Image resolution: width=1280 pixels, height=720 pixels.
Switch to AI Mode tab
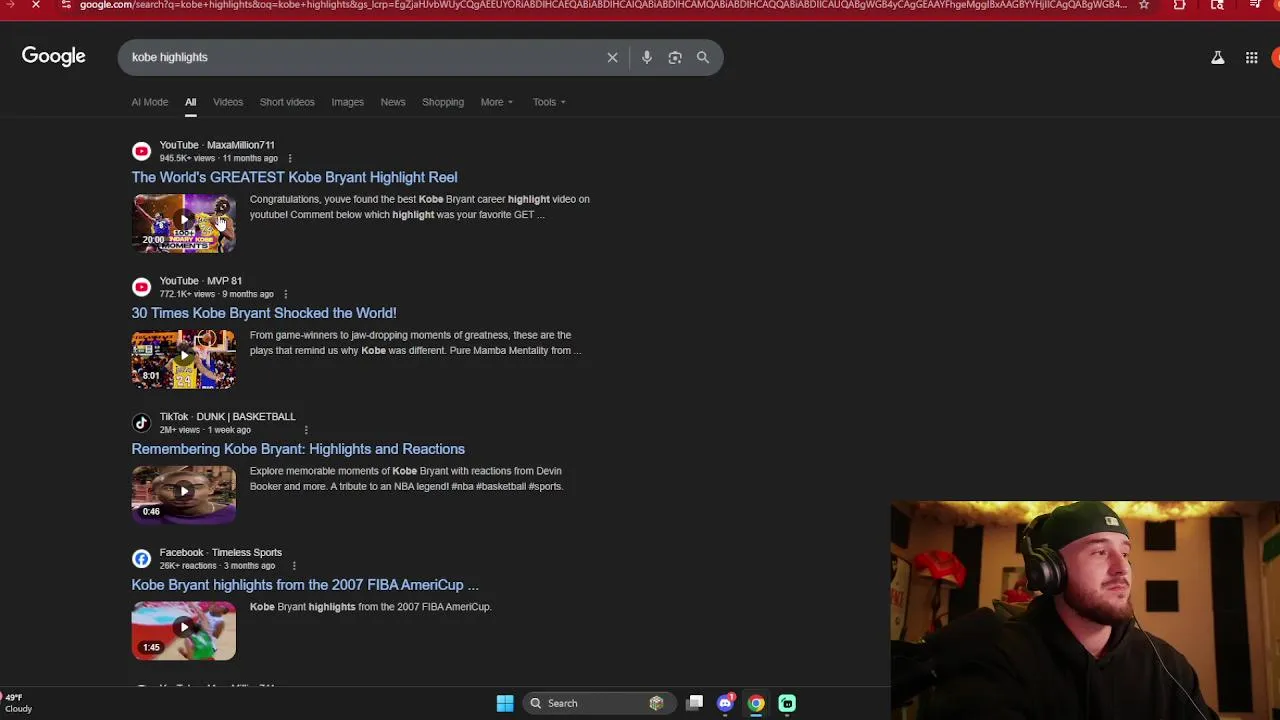(150, 102)
